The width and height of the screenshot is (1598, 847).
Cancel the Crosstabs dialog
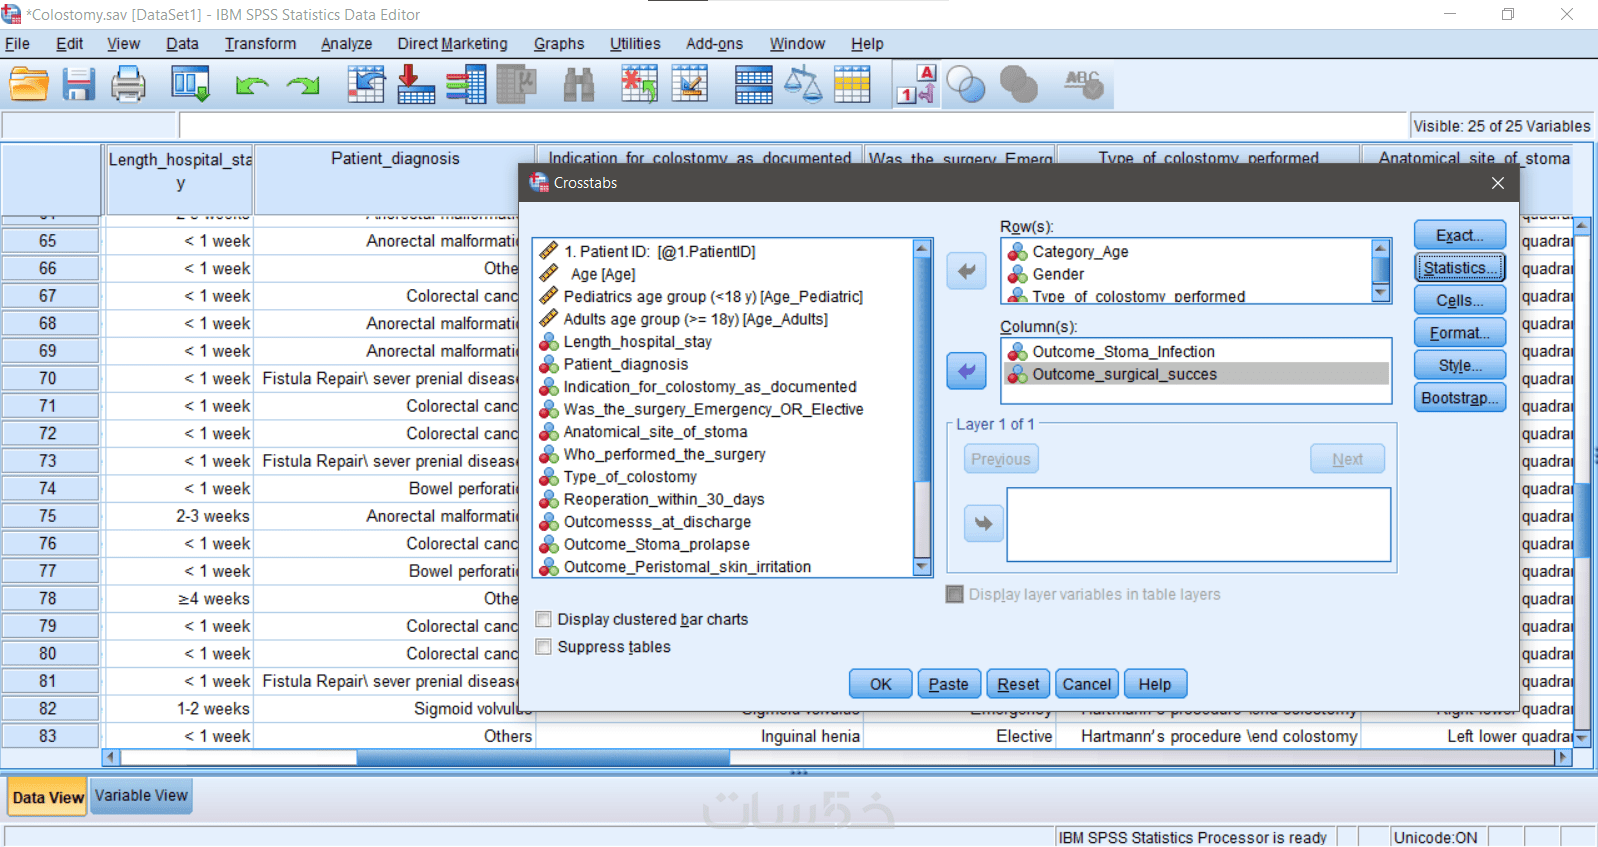click(1087, 684)
